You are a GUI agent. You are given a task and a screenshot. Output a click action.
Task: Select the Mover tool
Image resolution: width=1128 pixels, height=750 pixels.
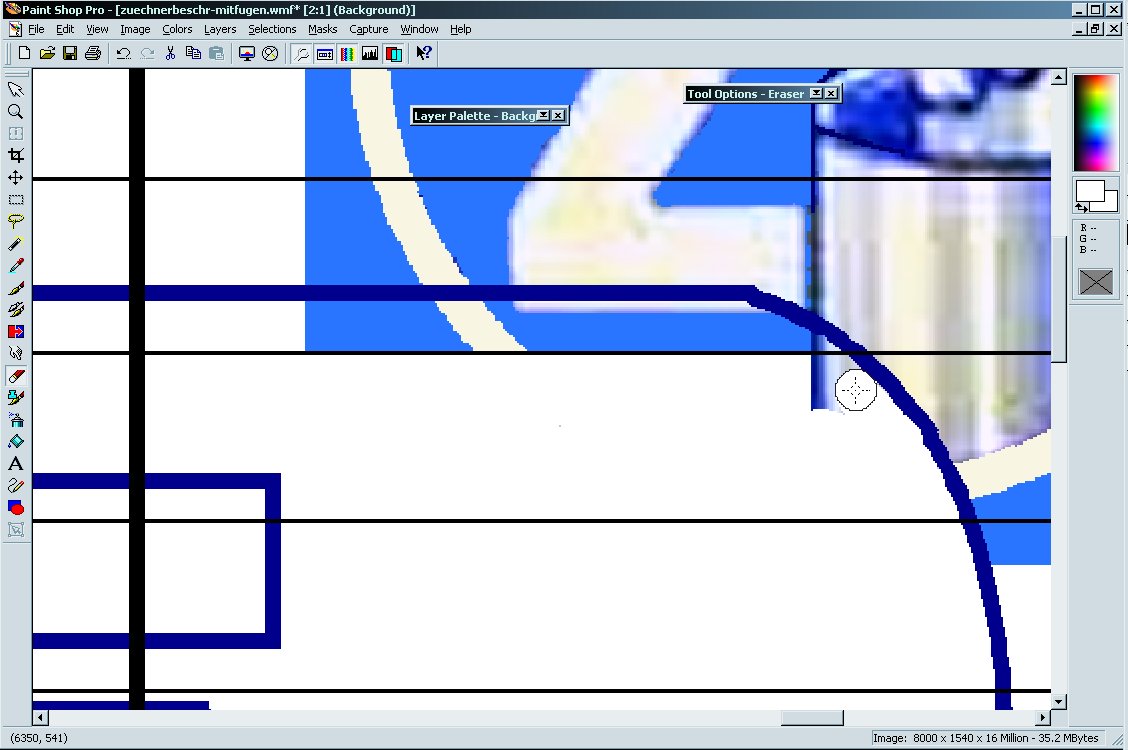pos(15,177)
